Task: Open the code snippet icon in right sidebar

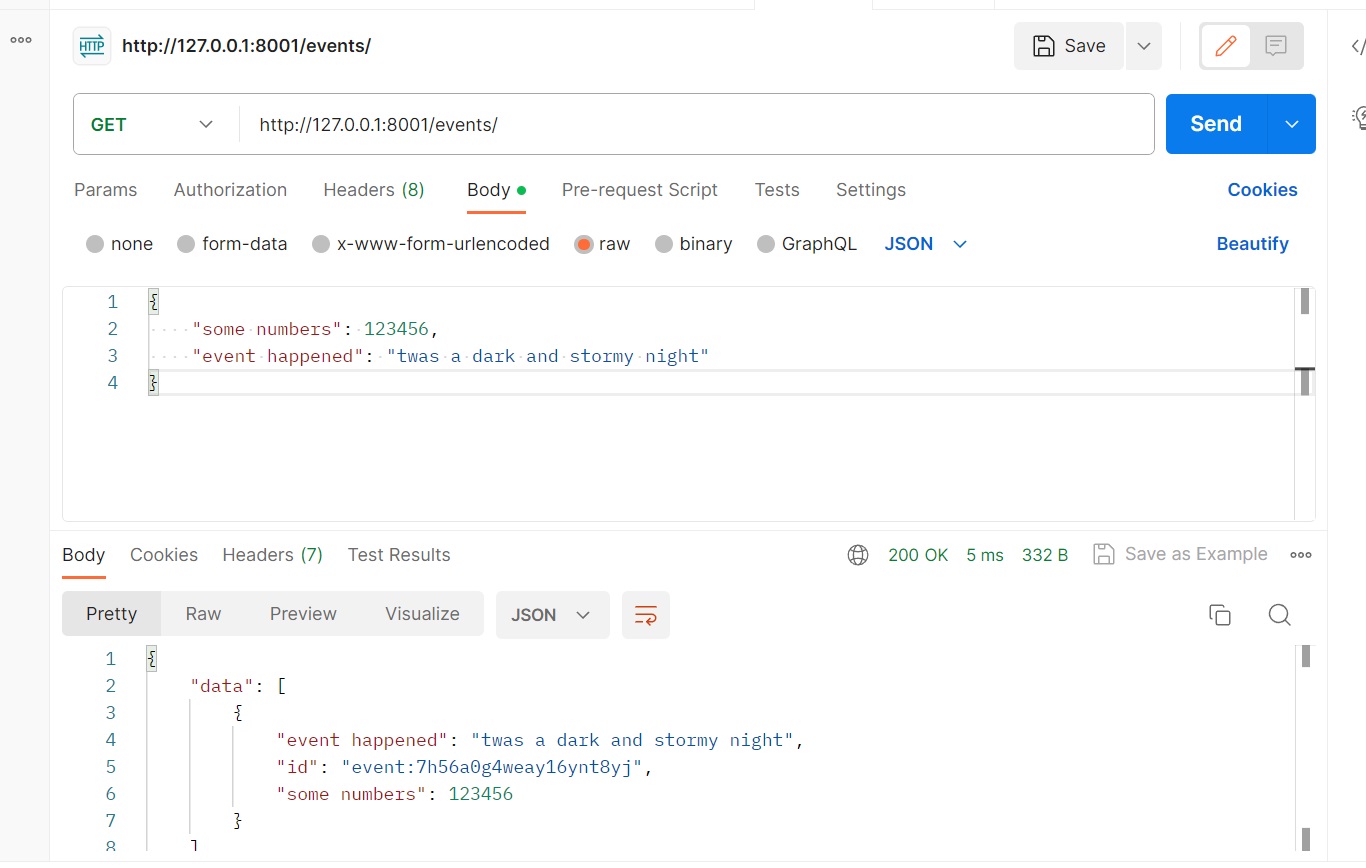Action: coord(1358,46)
